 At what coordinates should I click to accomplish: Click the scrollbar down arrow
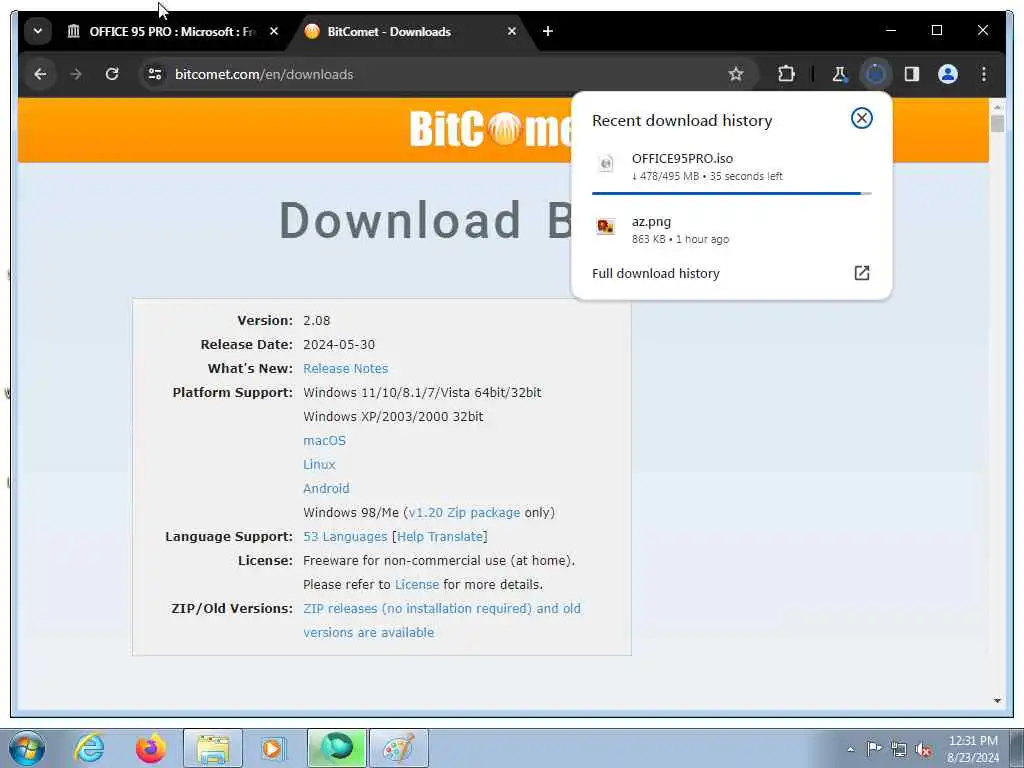point(997,701)
